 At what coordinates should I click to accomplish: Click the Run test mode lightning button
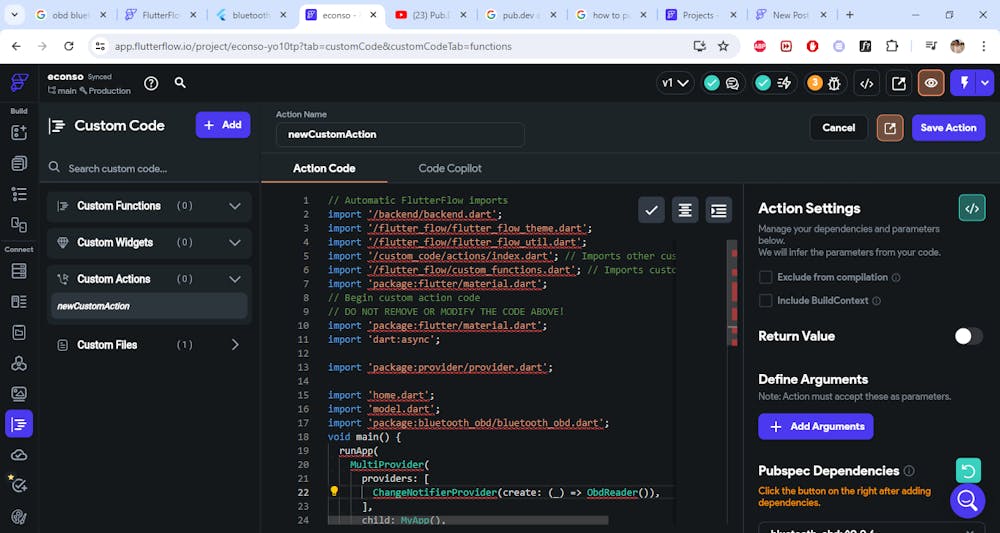[964, 83]
